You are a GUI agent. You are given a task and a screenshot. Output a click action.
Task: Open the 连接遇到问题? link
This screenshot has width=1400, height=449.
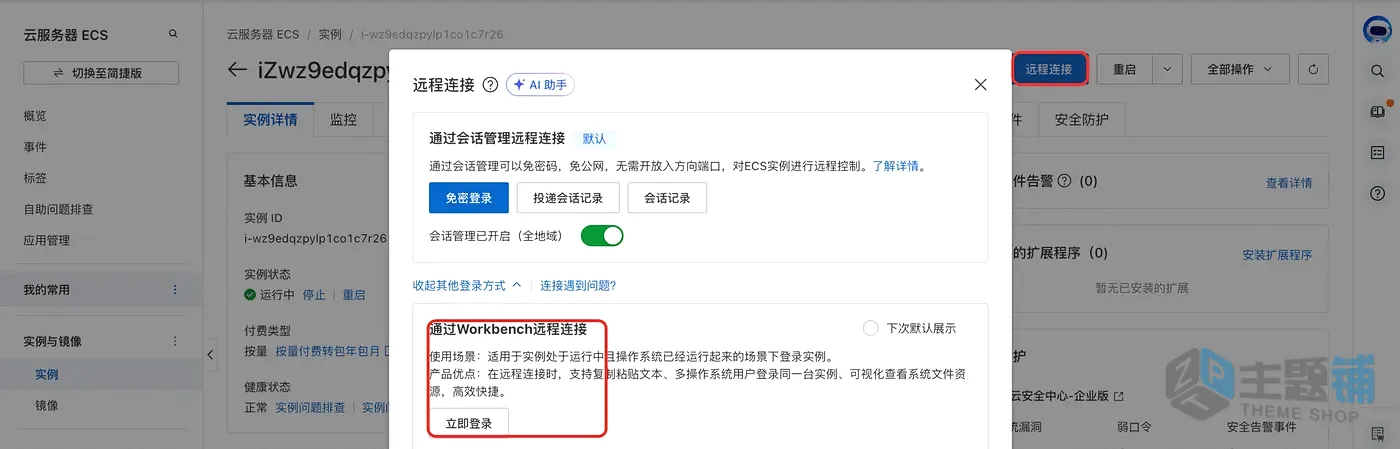(x=578, y=285)
